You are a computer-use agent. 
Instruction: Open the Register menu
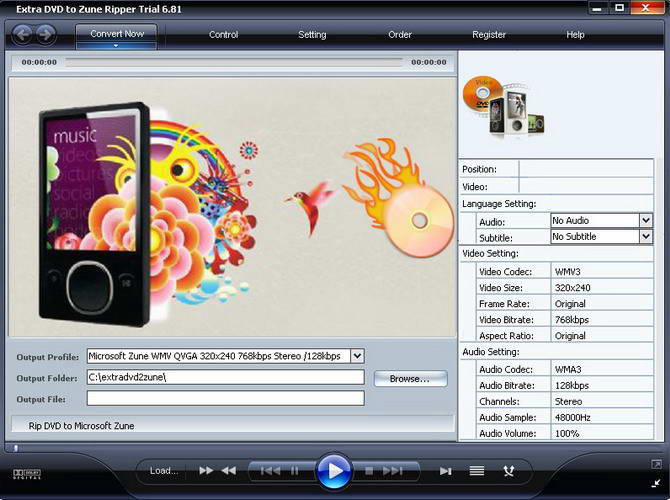click(x=489, y=35)
